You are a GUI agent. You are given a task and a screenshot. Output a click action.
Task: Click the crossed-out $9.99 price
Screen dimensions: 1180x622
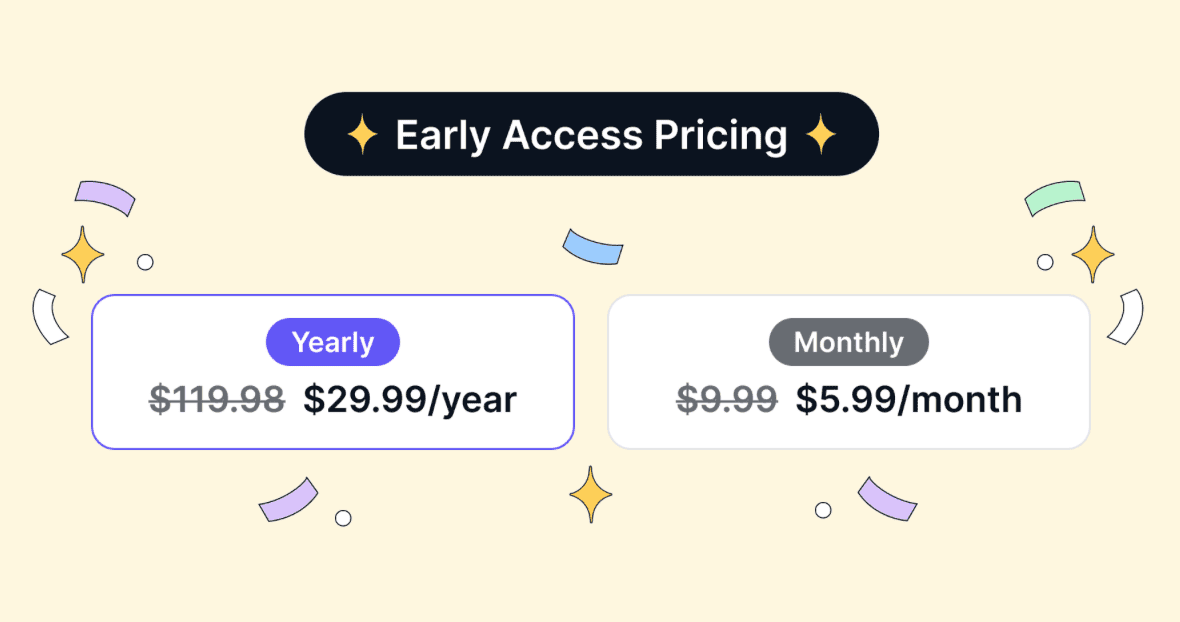(727, 400)
